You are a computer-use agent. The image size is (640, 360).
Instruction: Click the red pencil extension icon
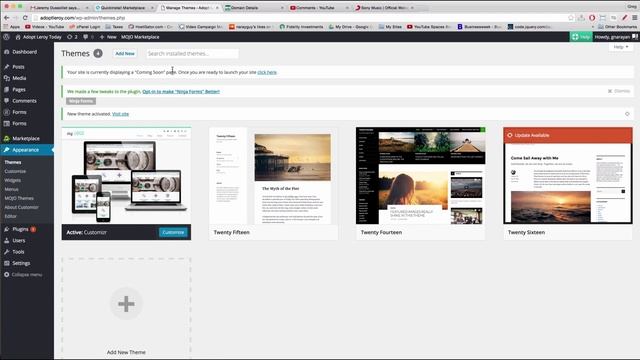tap(624, 18)
